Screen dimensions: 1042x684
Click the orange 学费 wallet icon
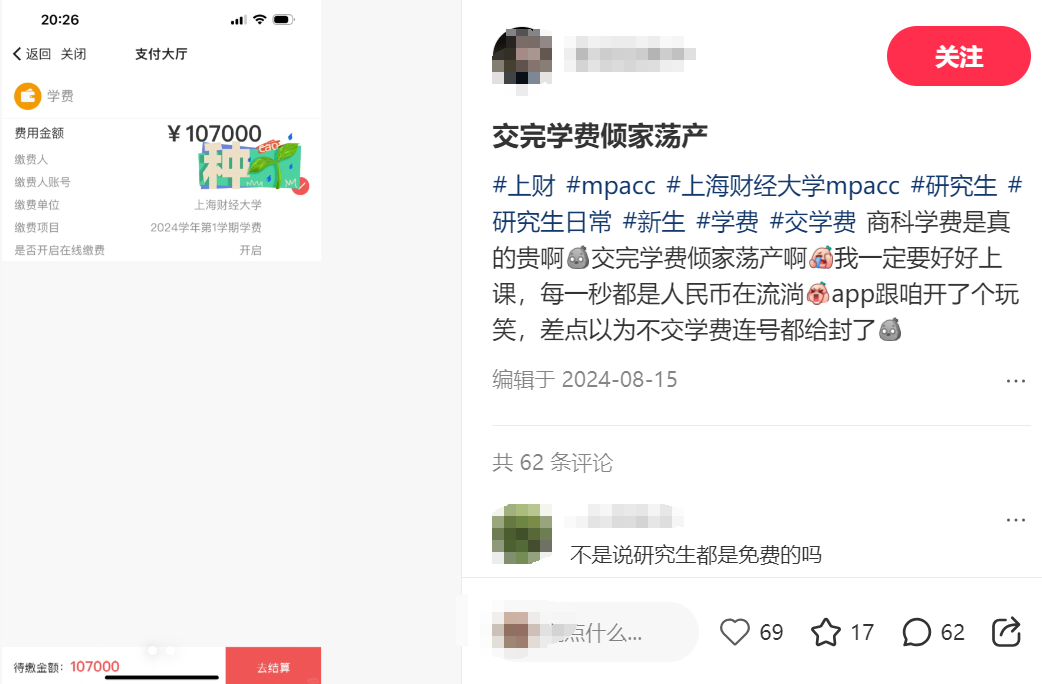[x=28, y=96]
